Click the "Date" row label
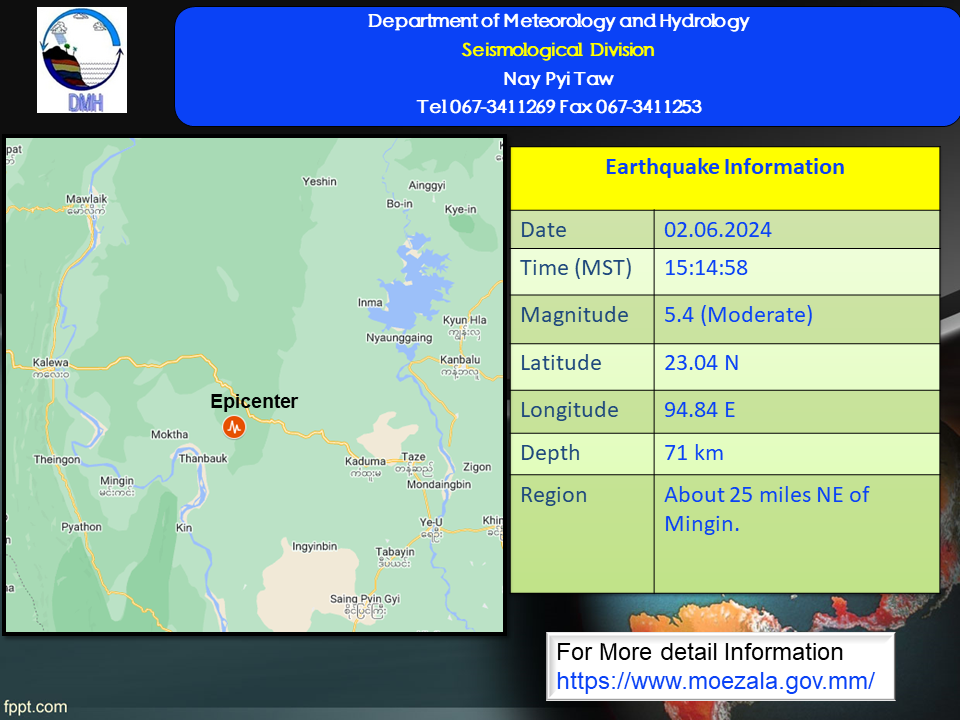The height and width of the screenshot is (720, 960). (x=543, y=230)
